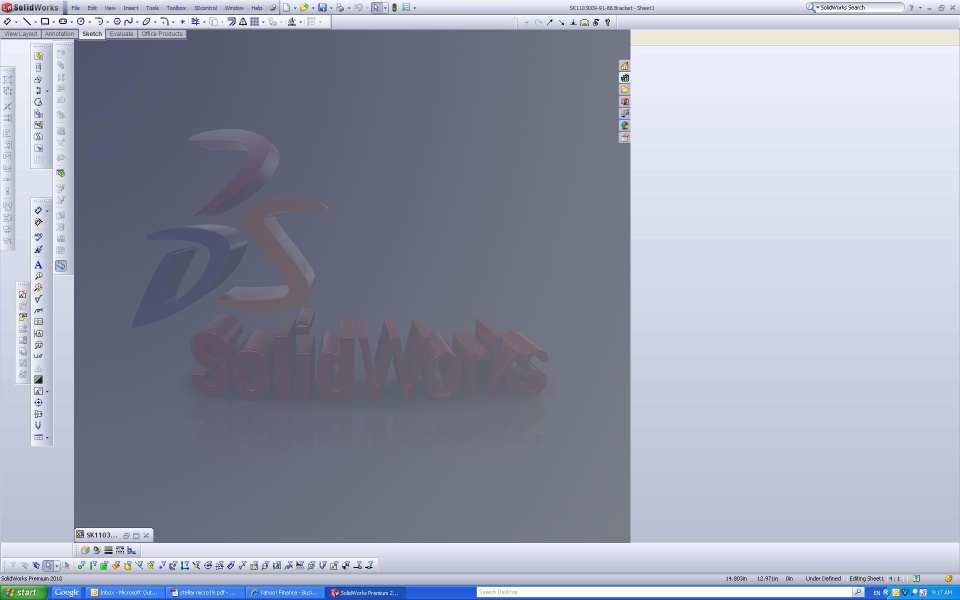Open the Line tool dropdown arrow
The image size is (960, 600).
point(36,22)
